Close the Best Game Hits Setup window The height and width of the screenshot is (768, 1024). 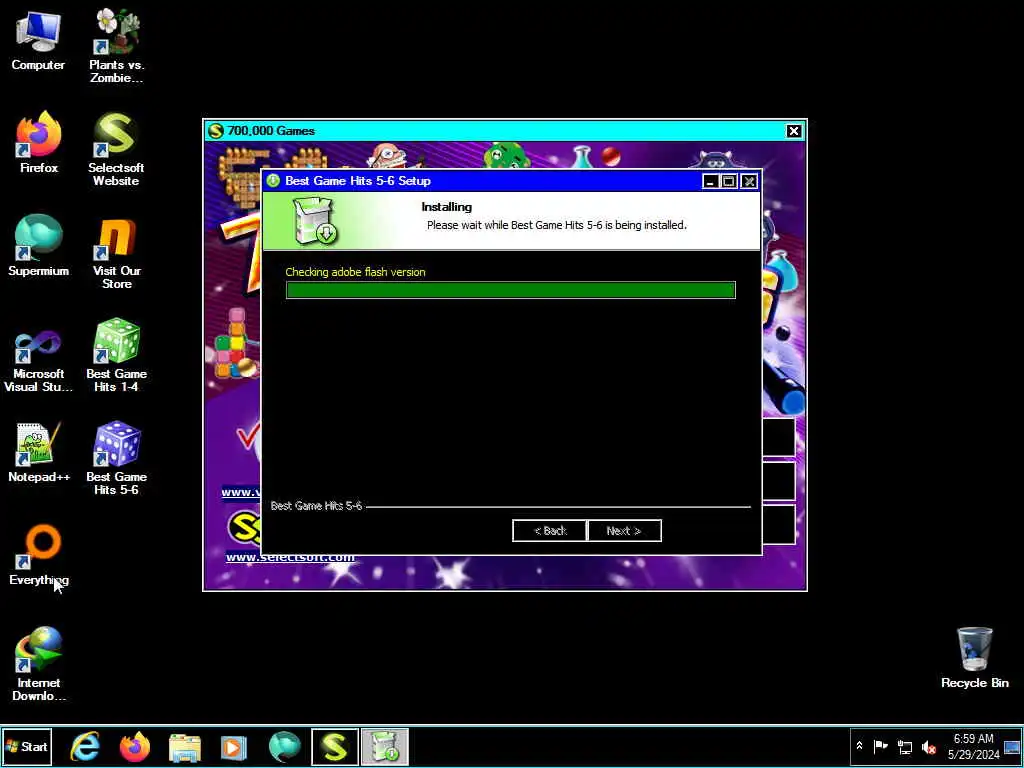[x=749, y=182]
